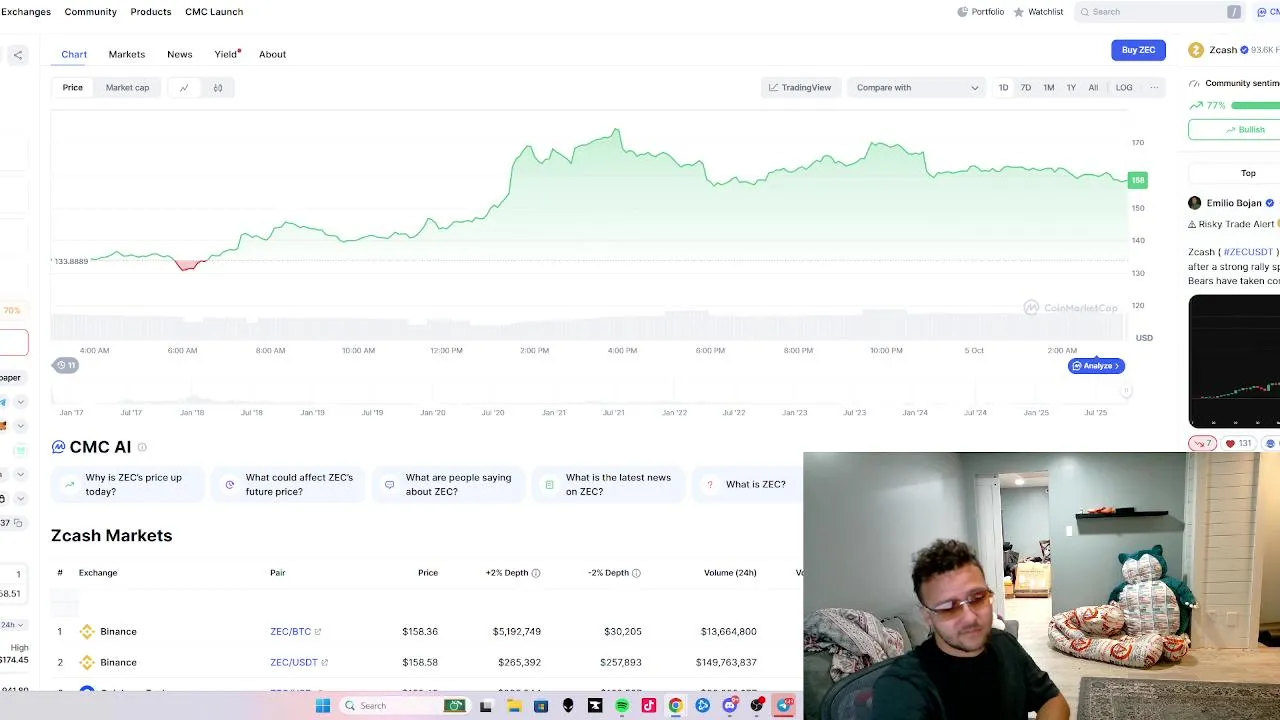Click the header Search field
The height and width of the screenshot is (720, 1280).
1159,12
